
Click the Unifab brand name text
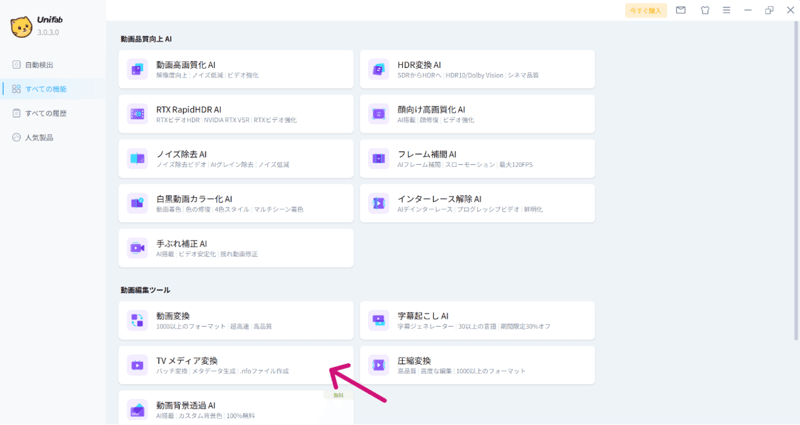[49, 20]
